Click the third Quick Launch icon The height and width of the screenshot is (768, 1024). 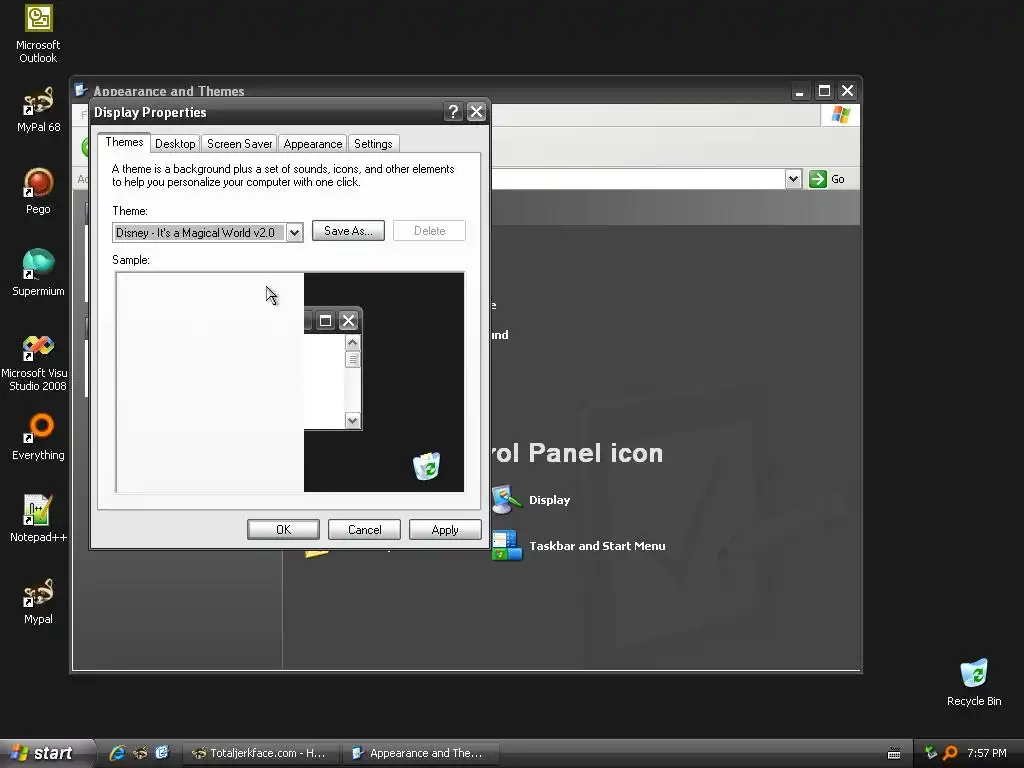(162, 753)
